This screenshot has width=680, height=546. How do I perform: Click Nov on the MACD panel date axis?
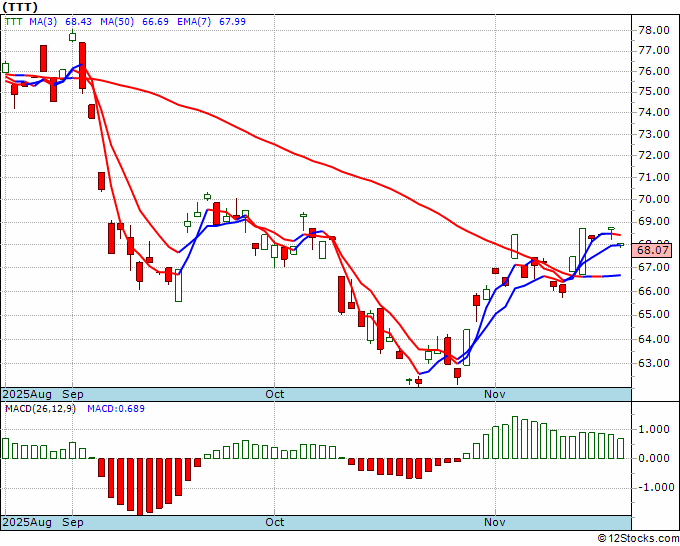(495, 522)
